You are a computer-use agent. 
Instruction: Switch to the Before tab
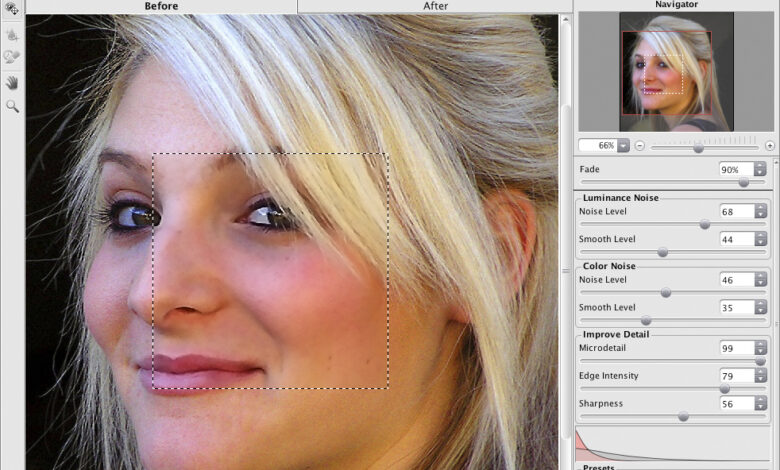161,6
